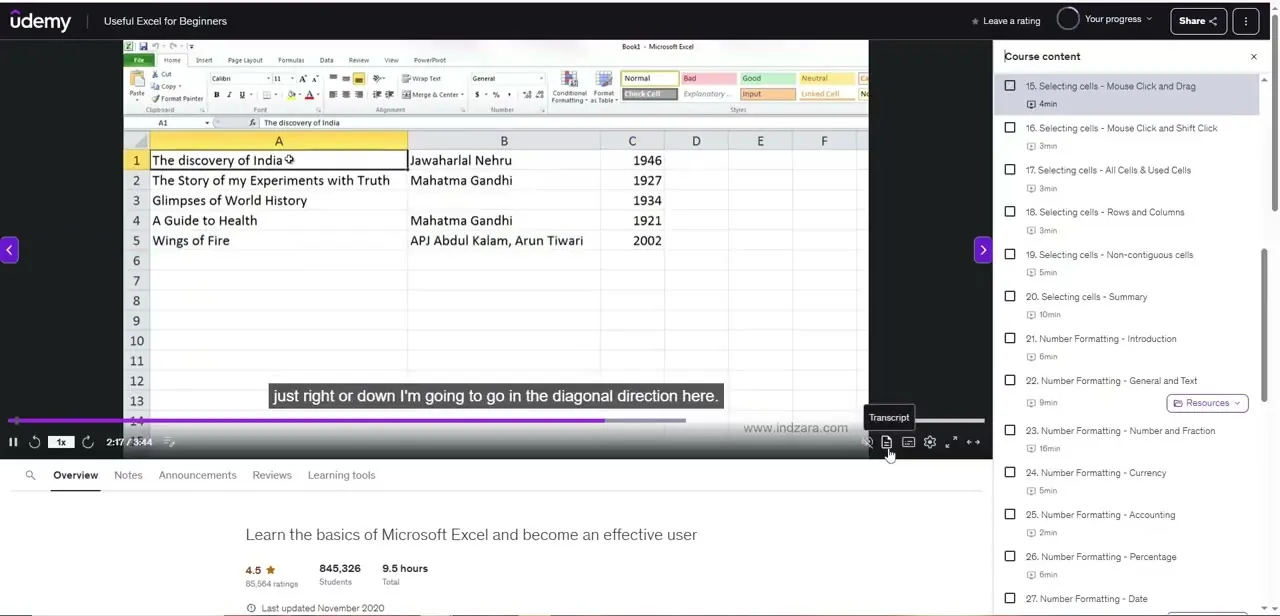Check lecture 16 Mouse Click and Shift Click checkbox

(1010, 128)
